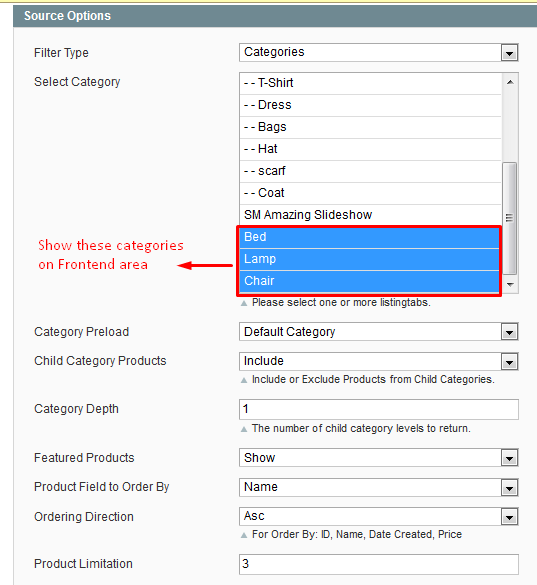This screenshot has width=537, height=585.
Task: Click the highlighted Bed category
Action: click(369, 237)
